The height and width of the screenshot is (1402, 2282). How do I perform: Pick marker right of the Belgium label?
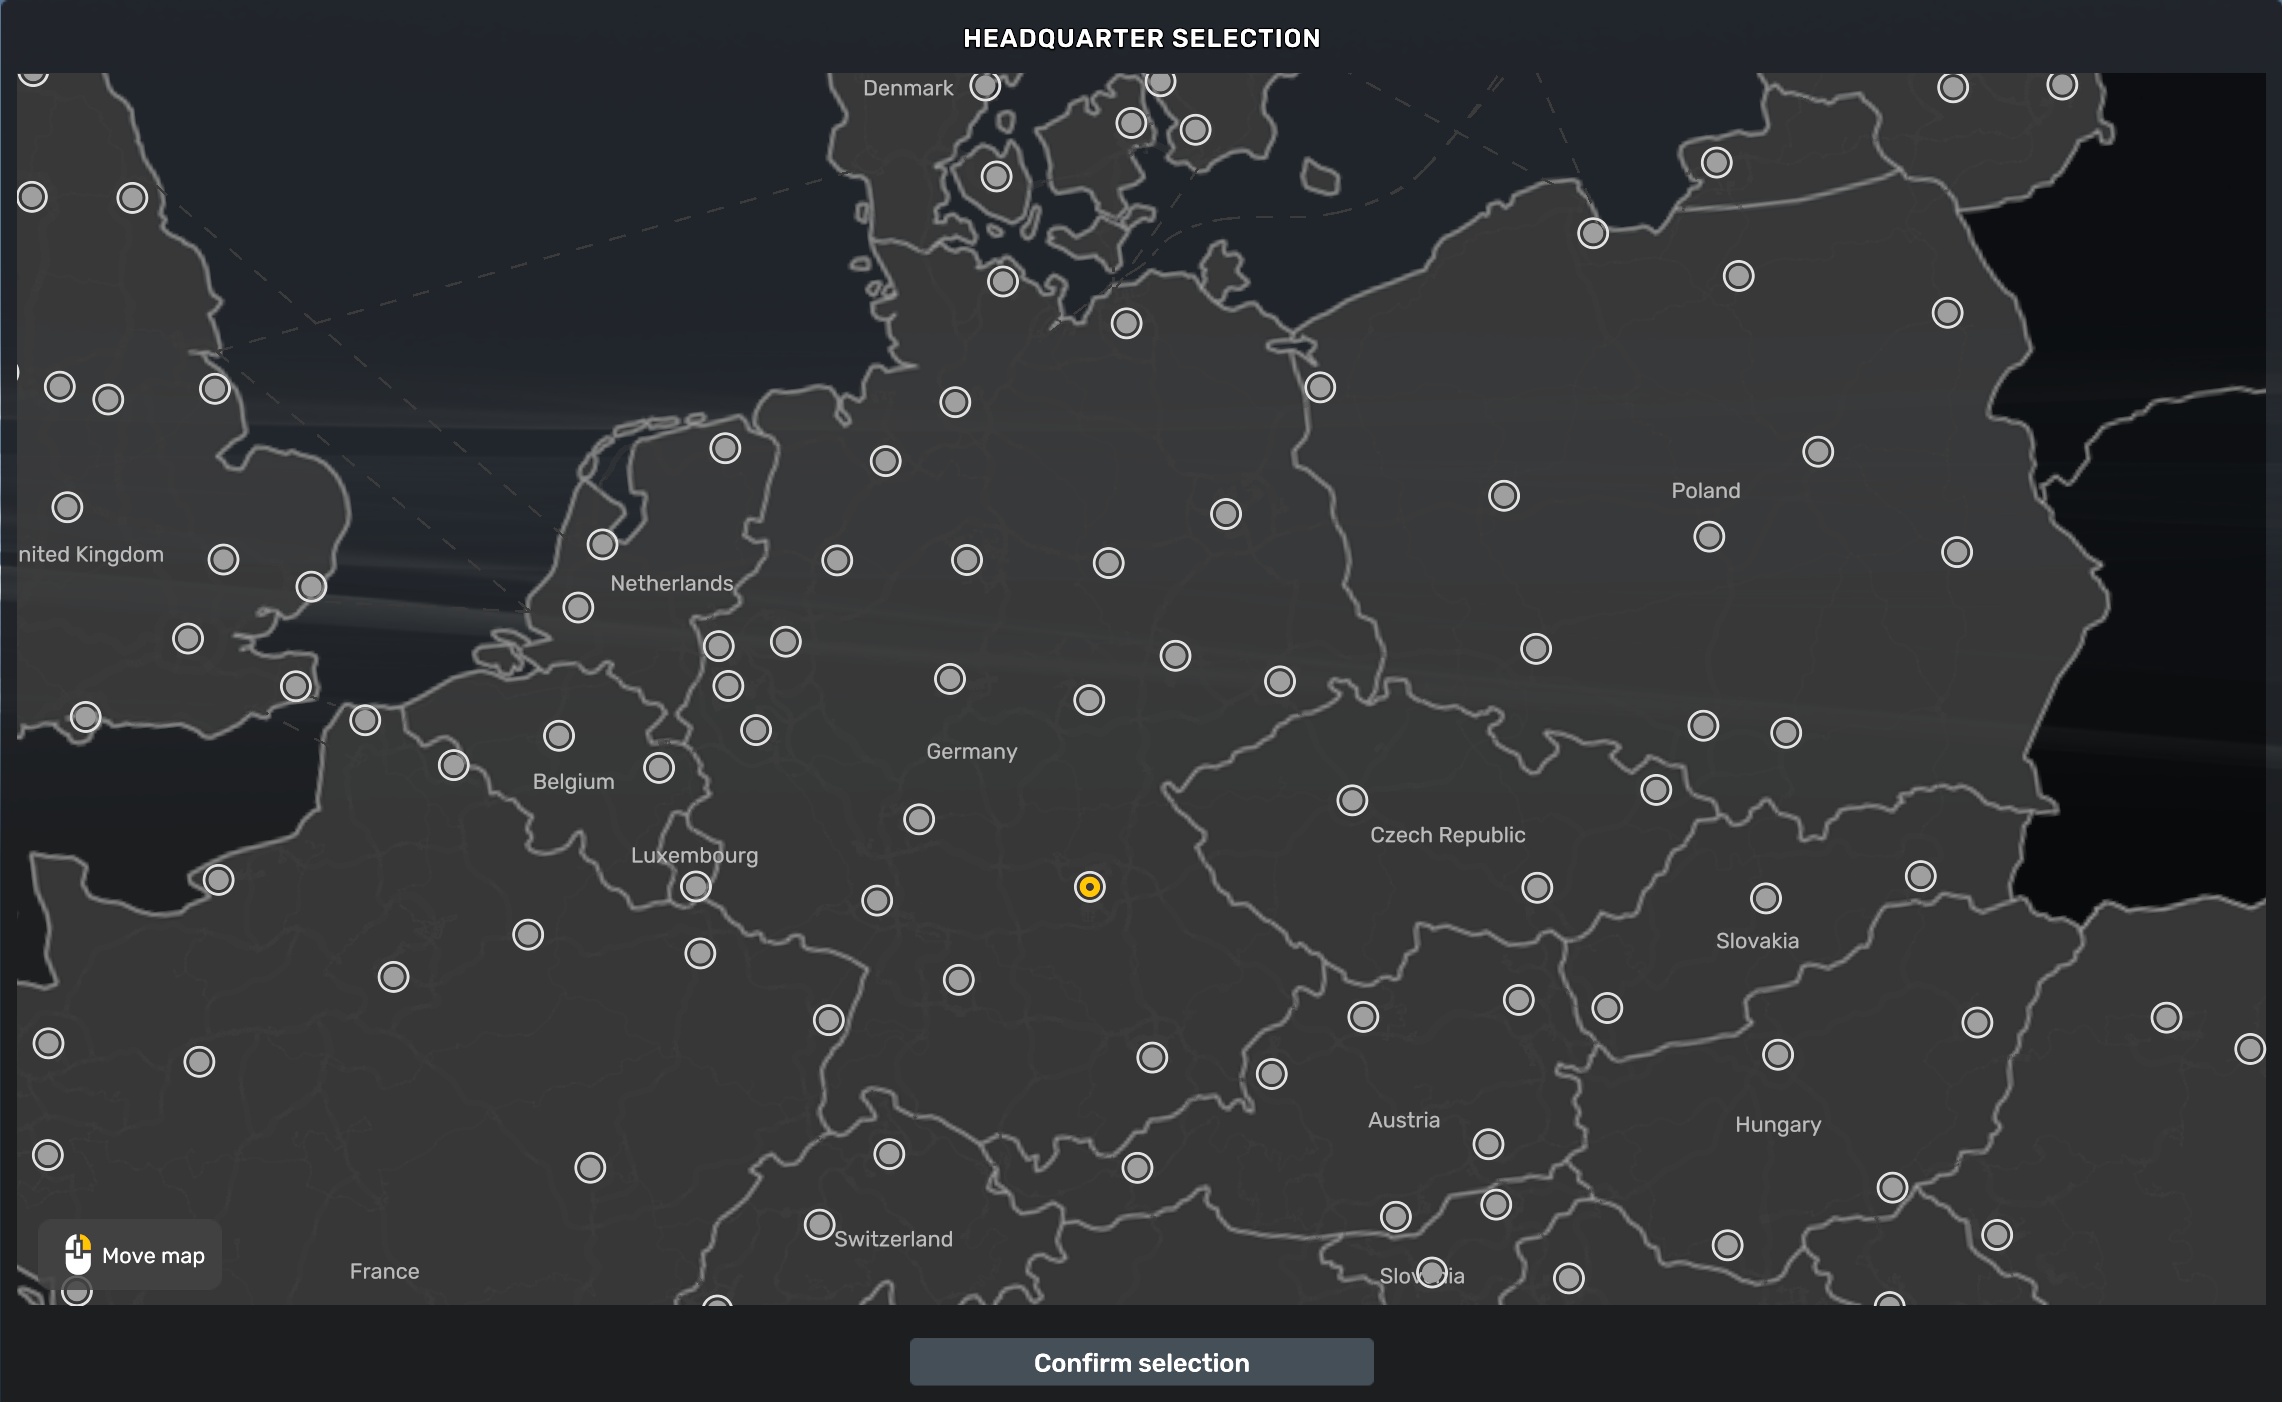pyautogui.click(x=659, y=768)
